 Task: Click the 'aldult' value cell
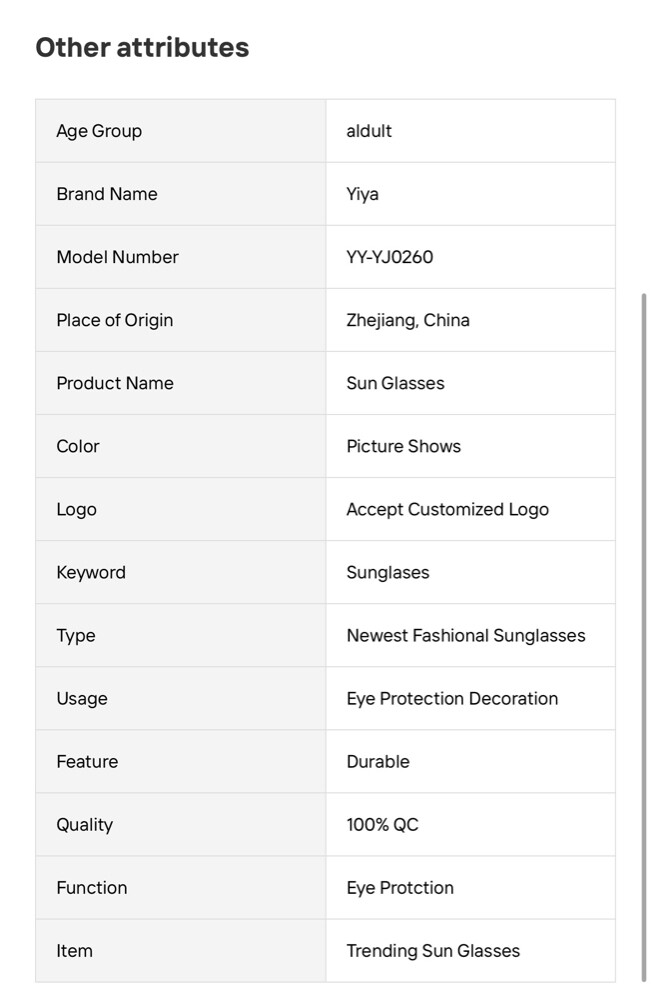coord(471,131)
